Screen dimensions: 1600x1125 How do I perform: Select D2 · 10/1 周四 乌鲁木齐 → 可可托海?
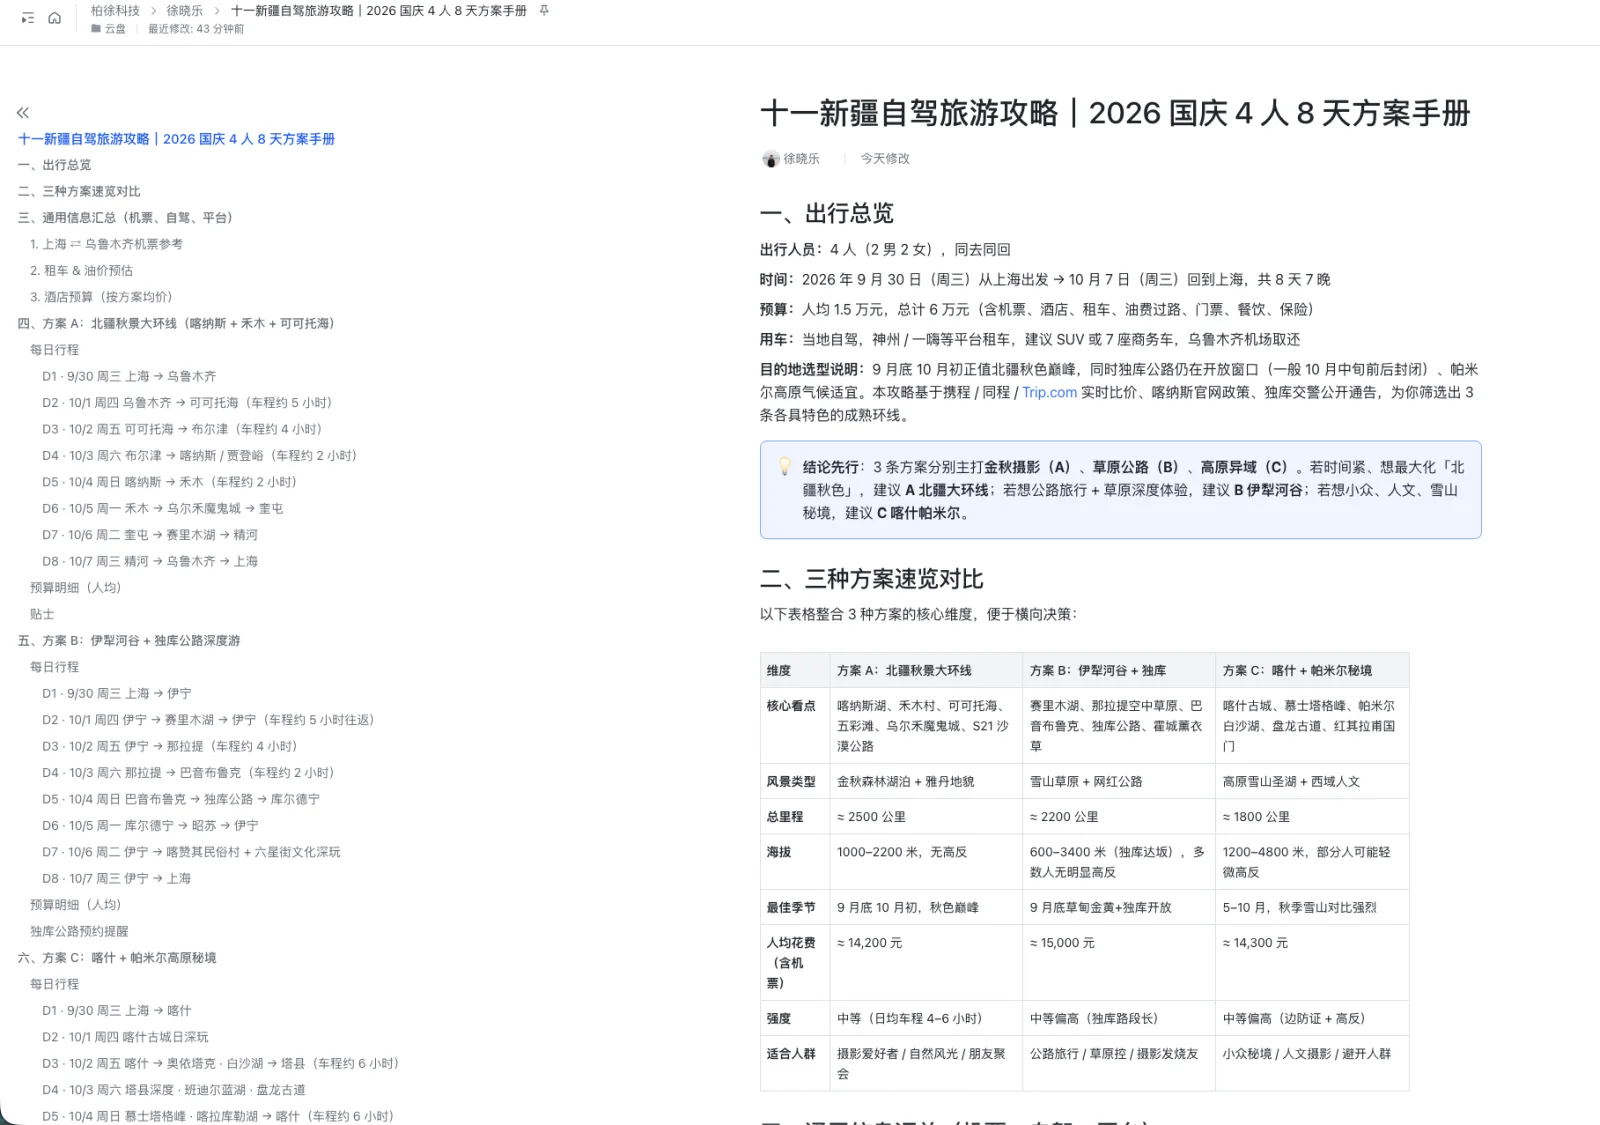(187, 403)
